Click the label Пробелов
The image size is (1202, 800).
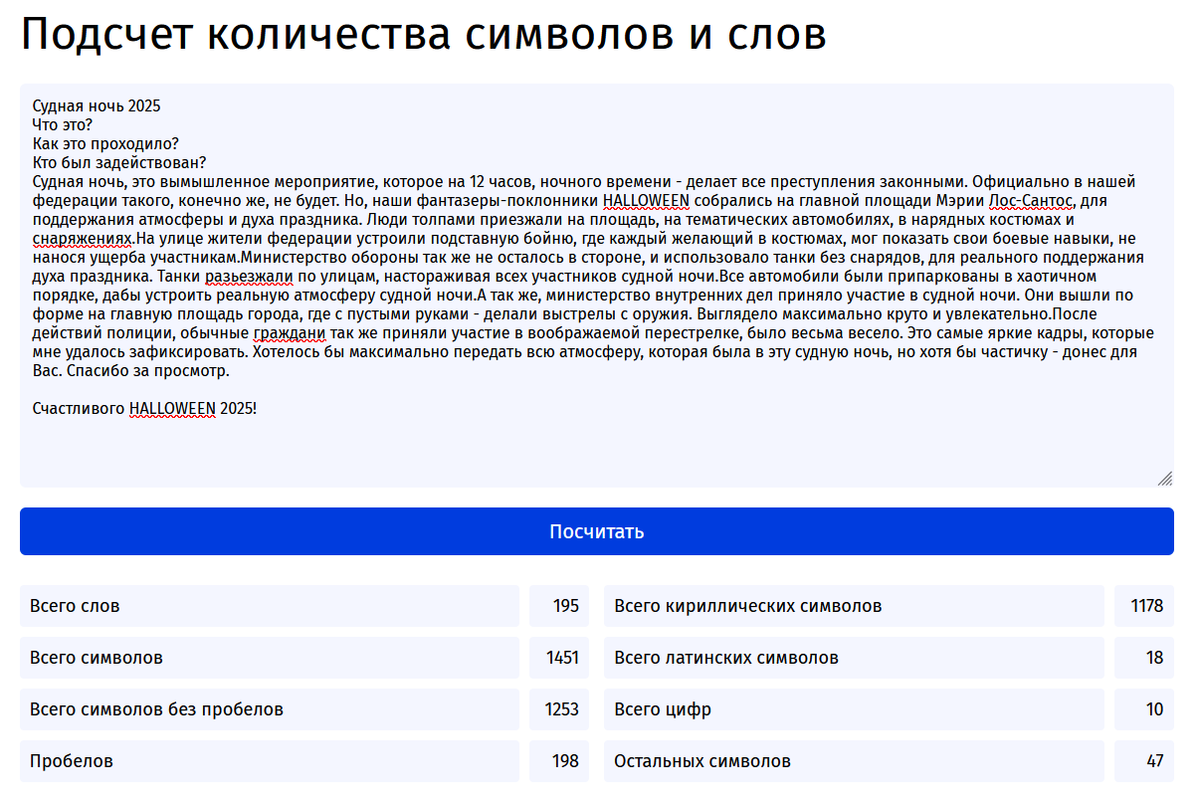click(x=71, y=761)
